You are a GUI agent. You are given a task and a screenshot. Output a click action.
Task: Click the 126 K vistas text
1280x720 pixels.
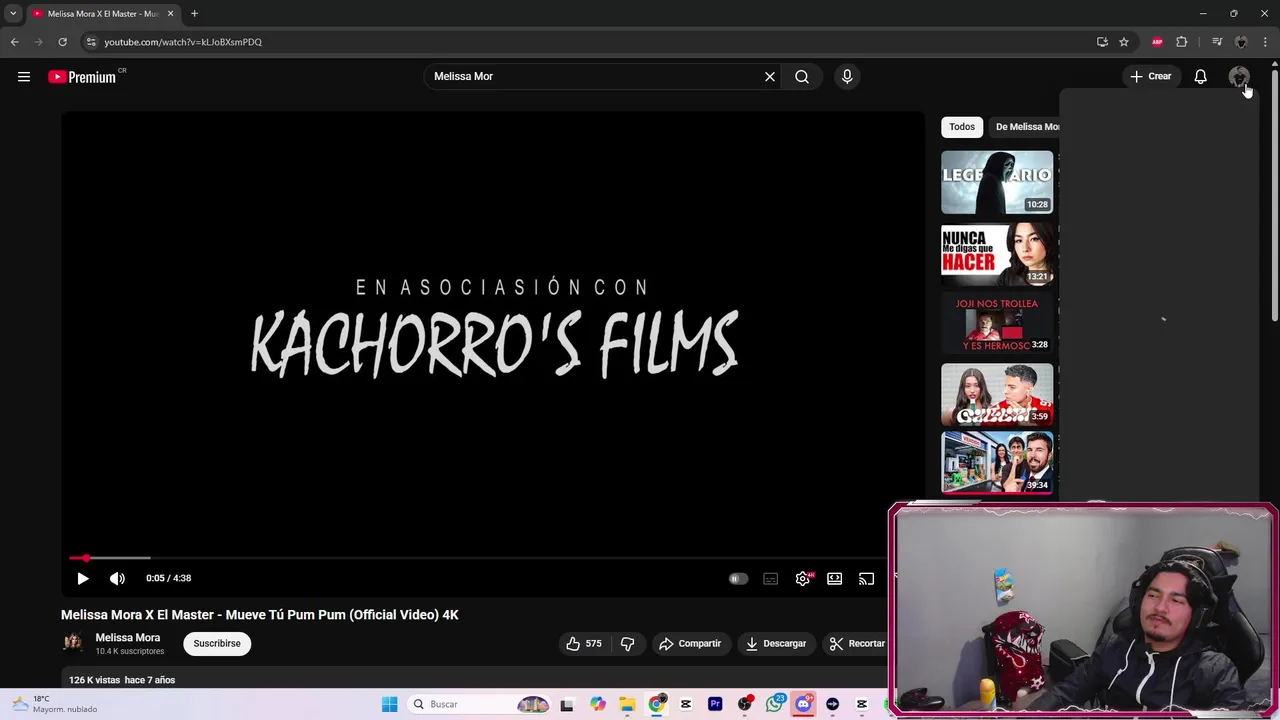pyautogui.click(x=94, y=680)
